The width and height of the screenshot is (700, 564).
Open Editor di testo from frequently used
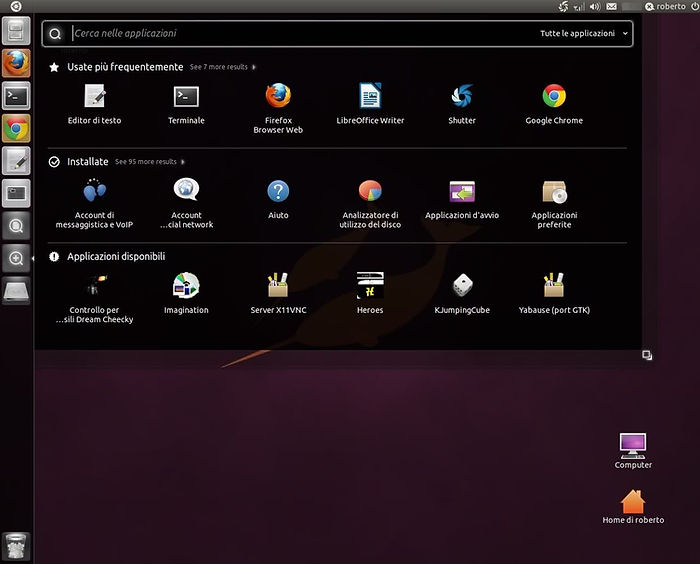(x=94, y=104)
